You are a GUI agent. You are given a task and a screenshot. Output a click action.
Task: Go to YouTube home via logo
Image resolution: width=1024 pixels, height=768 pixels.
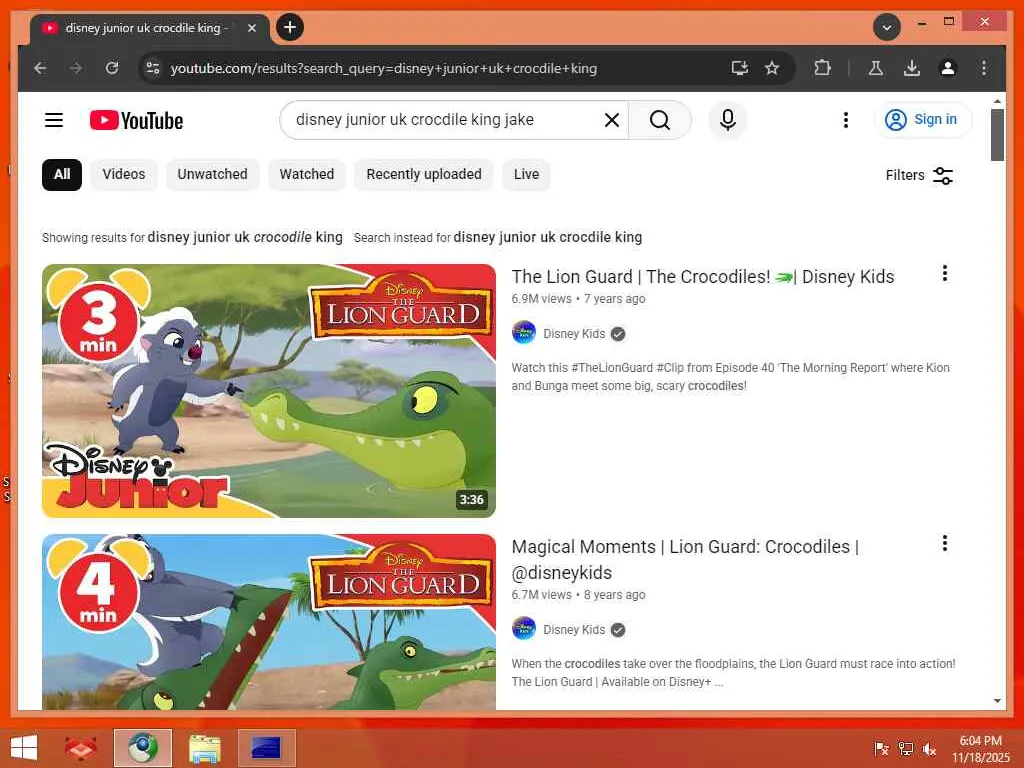click(x=136, y=120)
